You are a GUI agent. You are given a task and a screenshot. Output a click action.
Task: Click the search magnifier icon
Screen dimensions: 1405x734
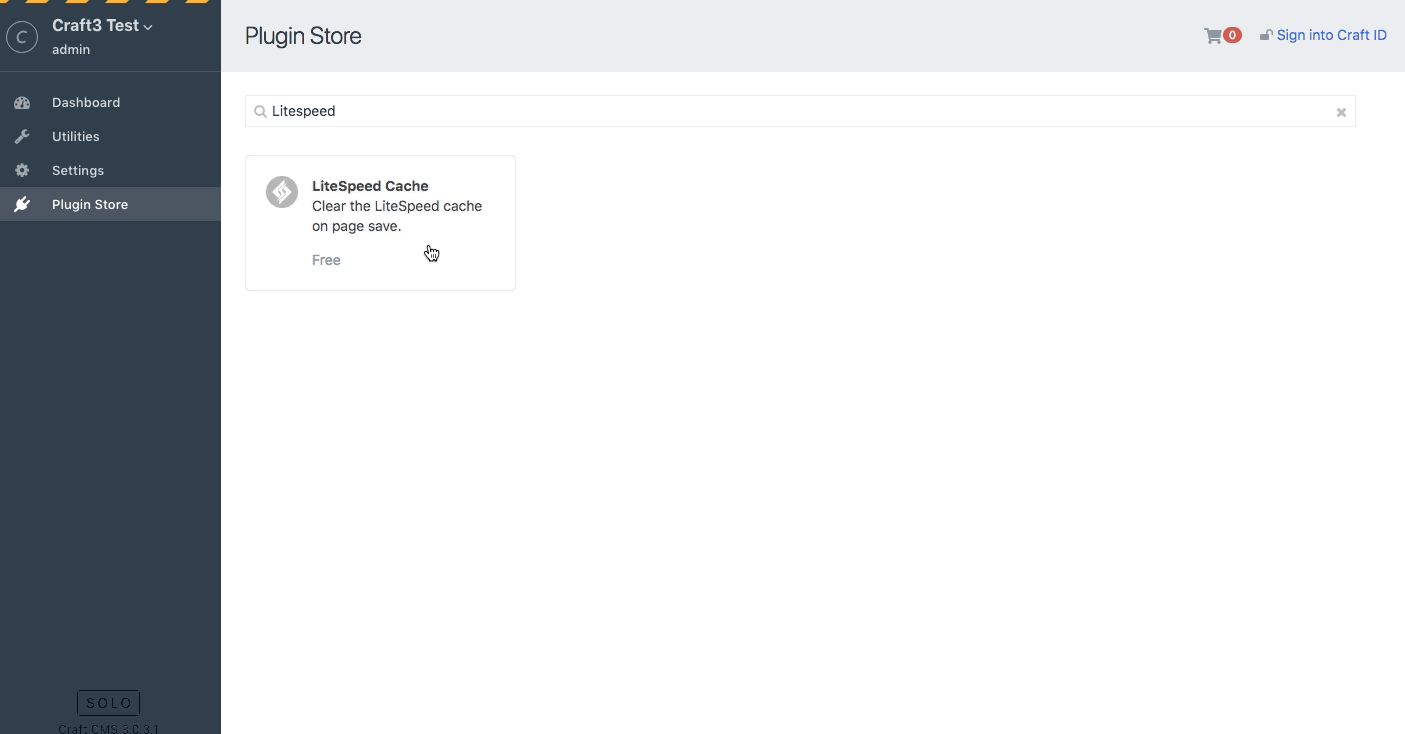(x=260, y=112)
